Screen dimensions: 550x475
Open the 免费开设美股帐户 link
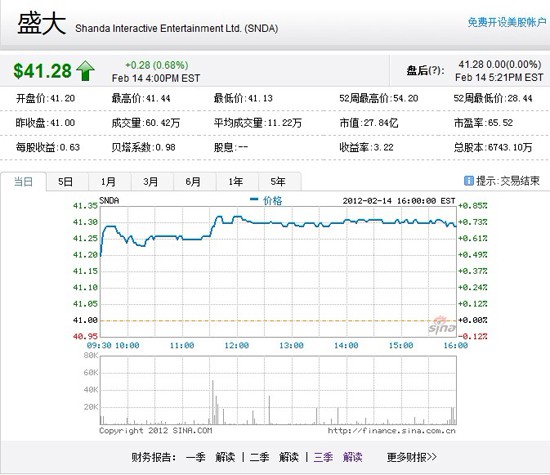pyautogui.click(x=507, y=22)
